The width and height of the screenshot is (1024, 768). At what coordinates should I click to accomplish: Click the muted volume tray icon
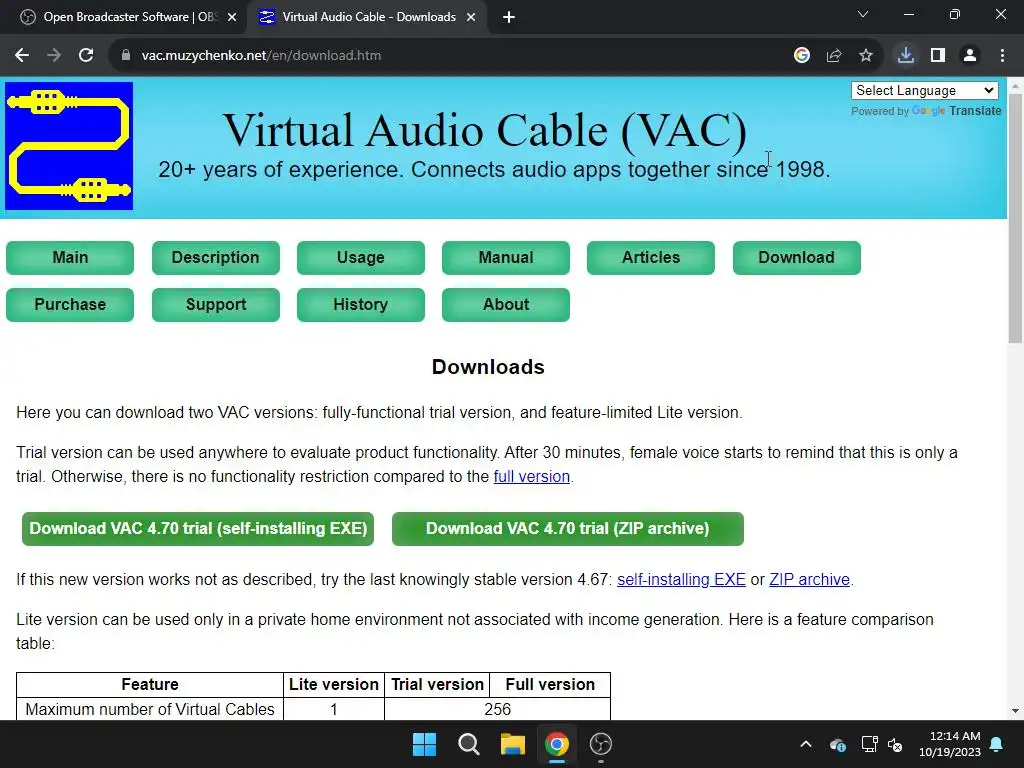point(895,744)
